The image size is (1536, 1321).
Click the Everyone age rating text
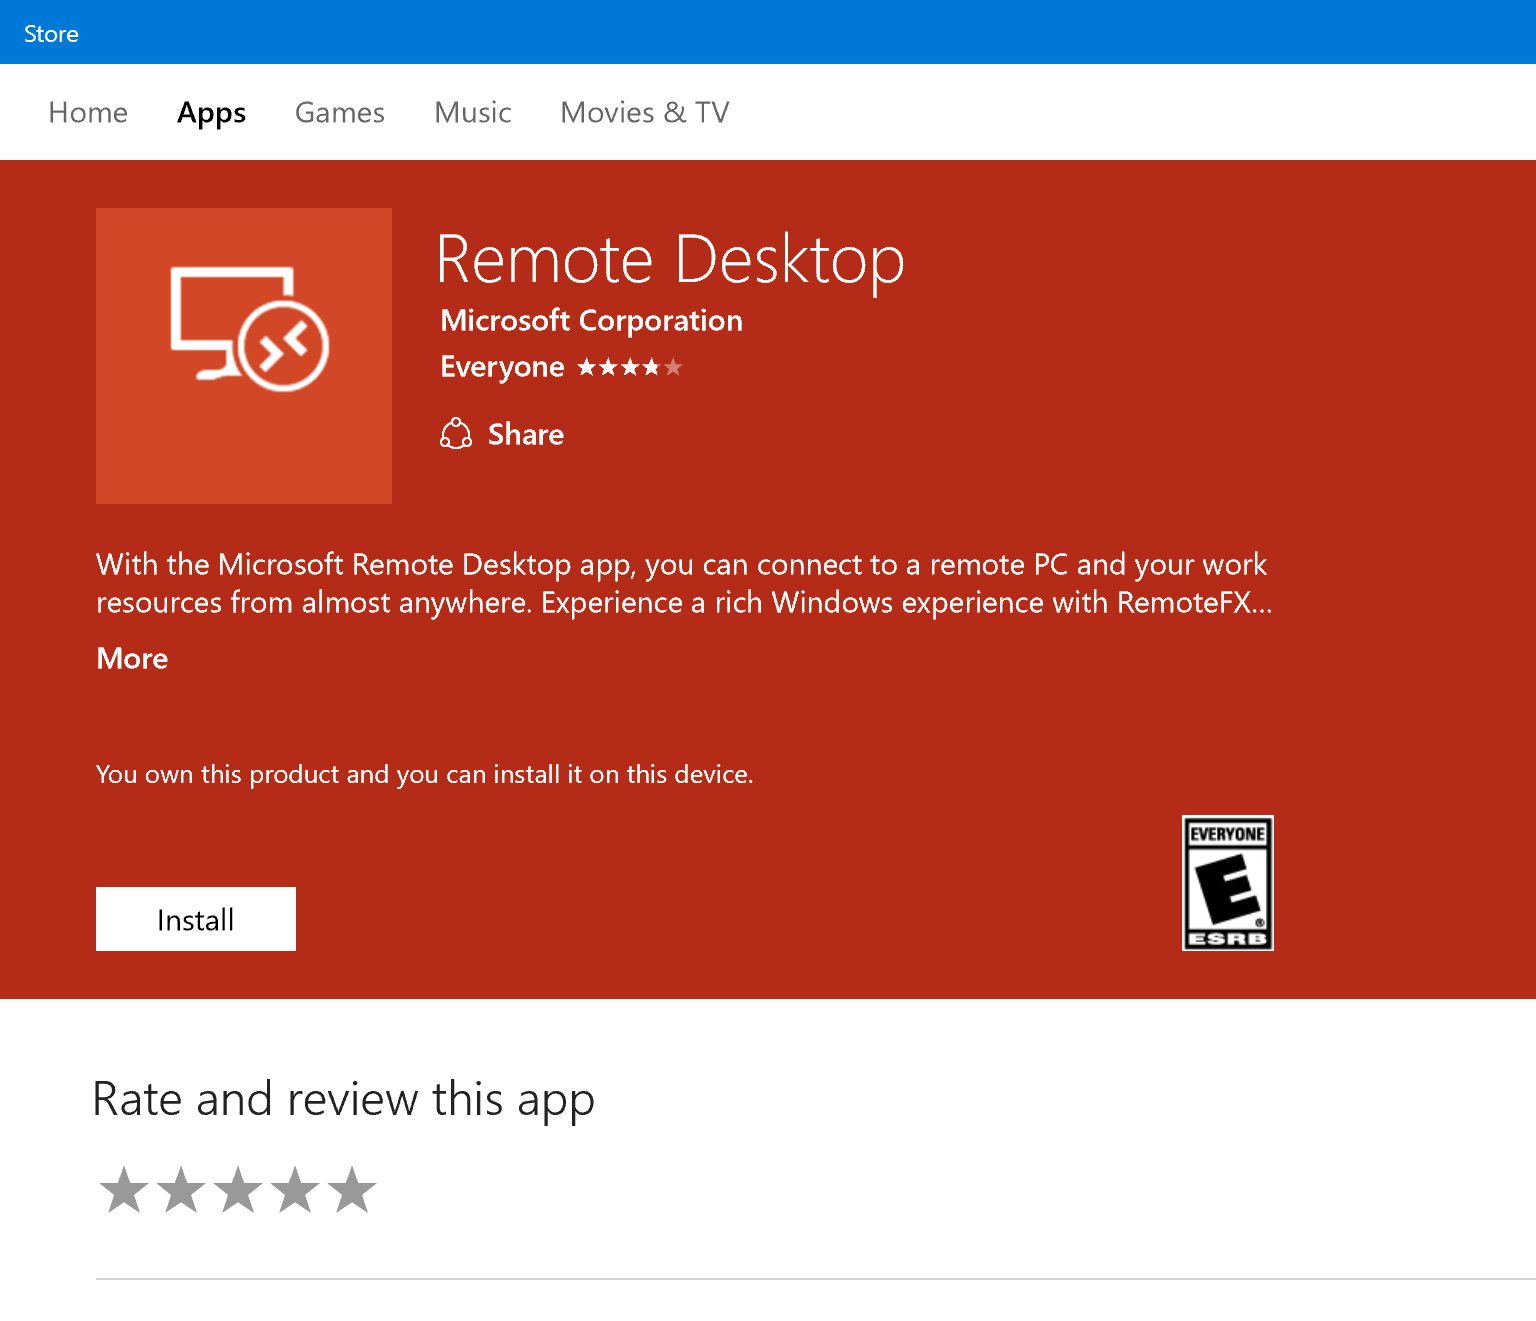(502, 366)
